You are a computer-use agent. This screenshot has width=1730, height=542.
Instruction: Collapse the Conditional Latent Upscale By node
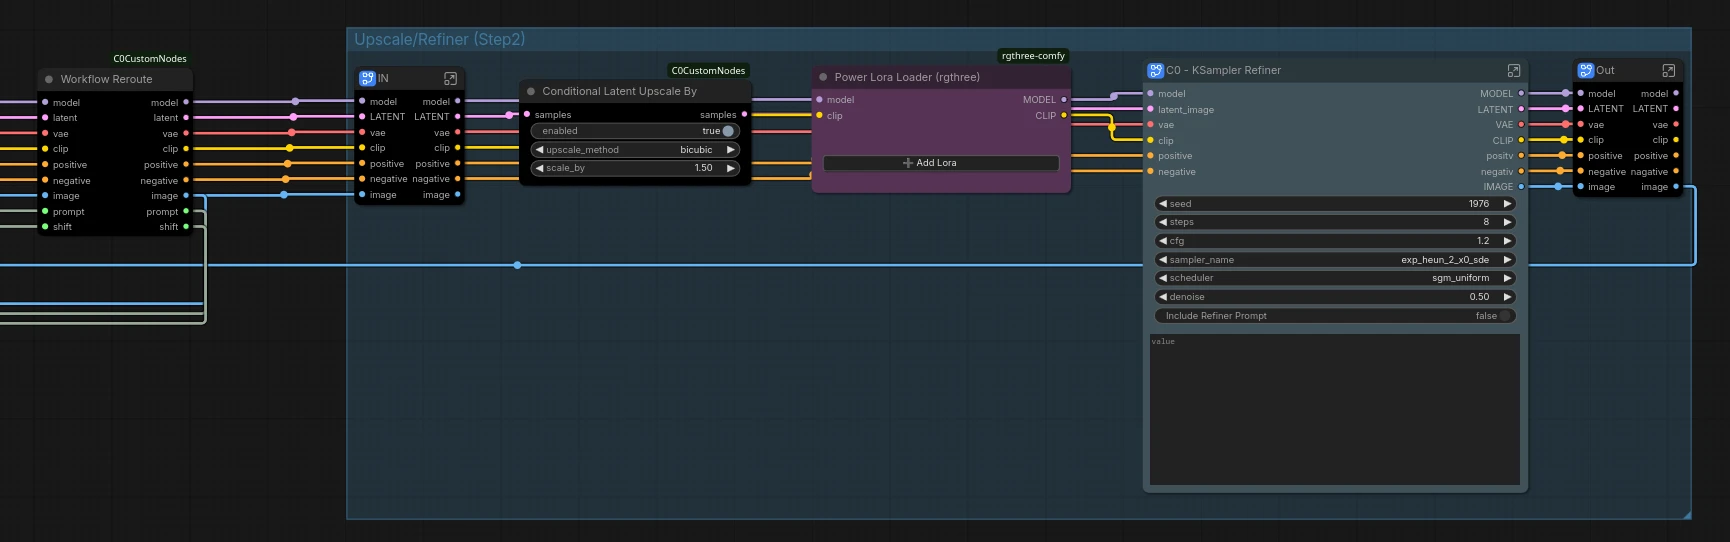coord(531,91)
